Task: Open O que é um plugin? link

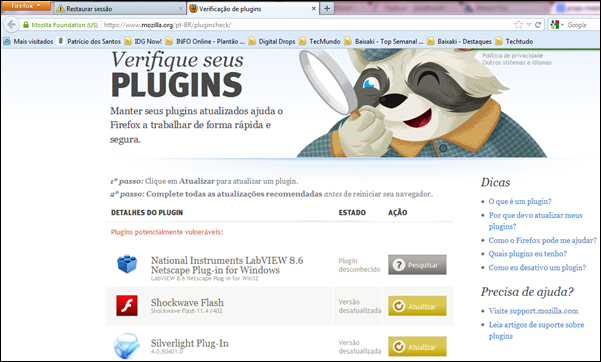Action: (520, 201)
